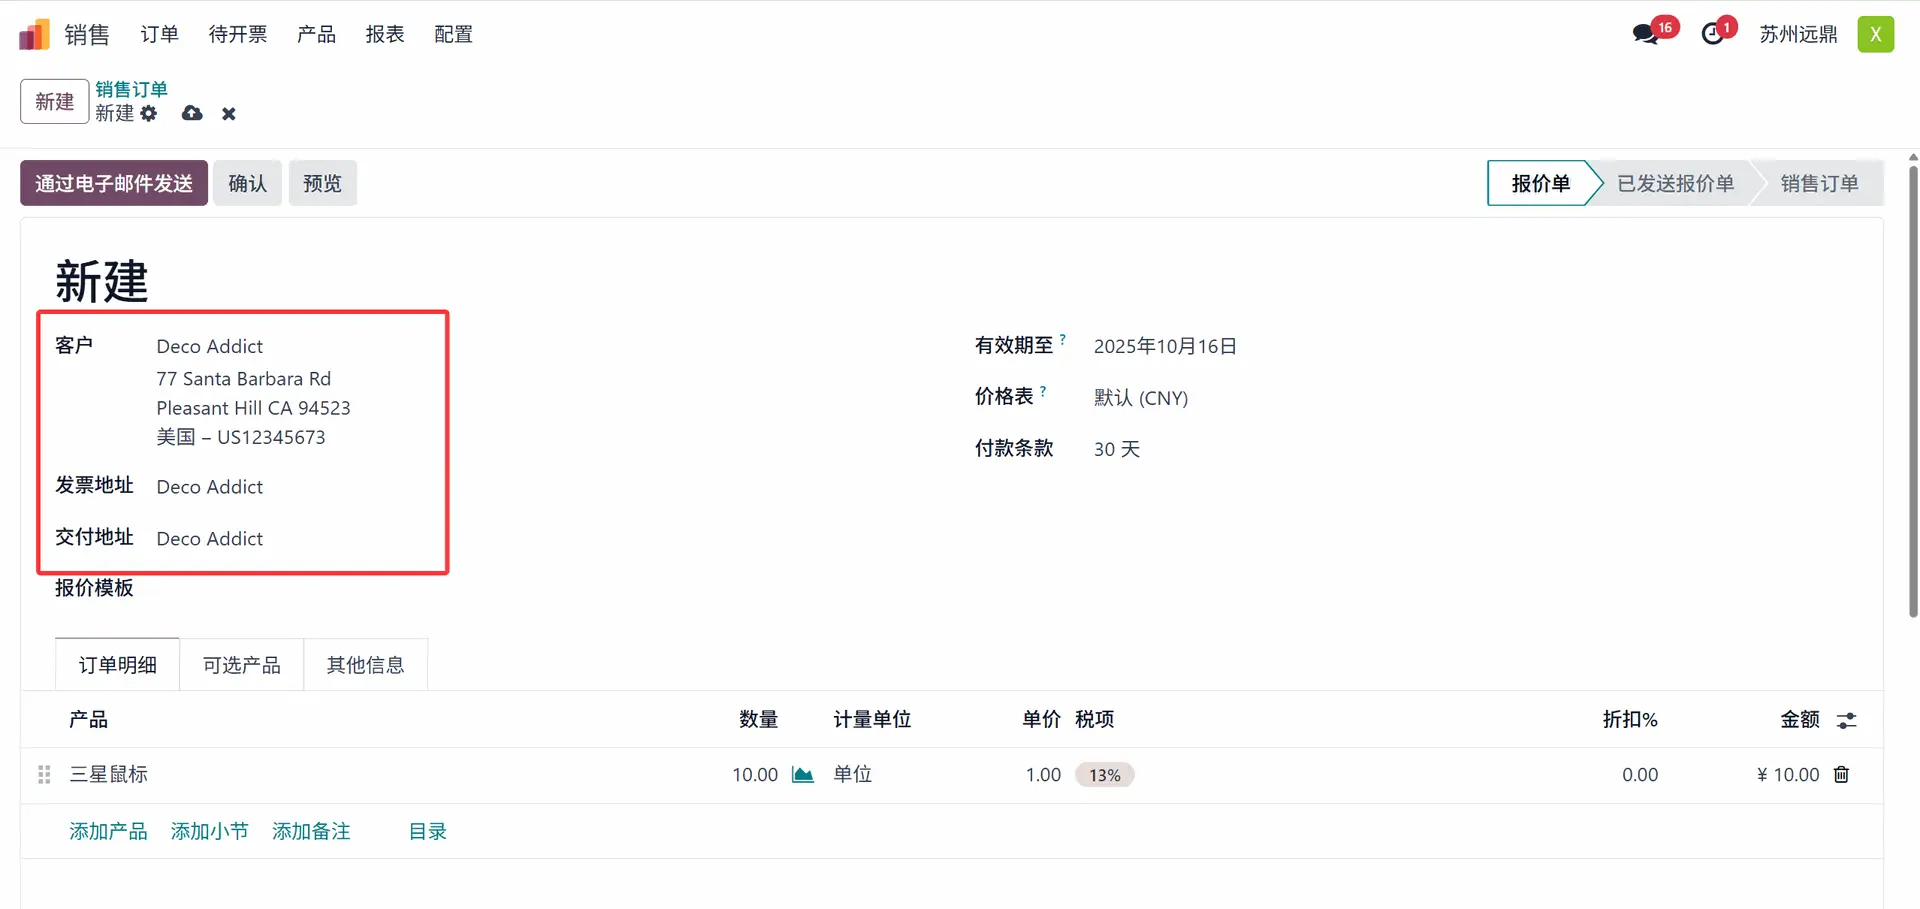The width and height of the screenshot is (1920, 909).
Task: Discard changes with the X icon
Action: tap(229, 114)
